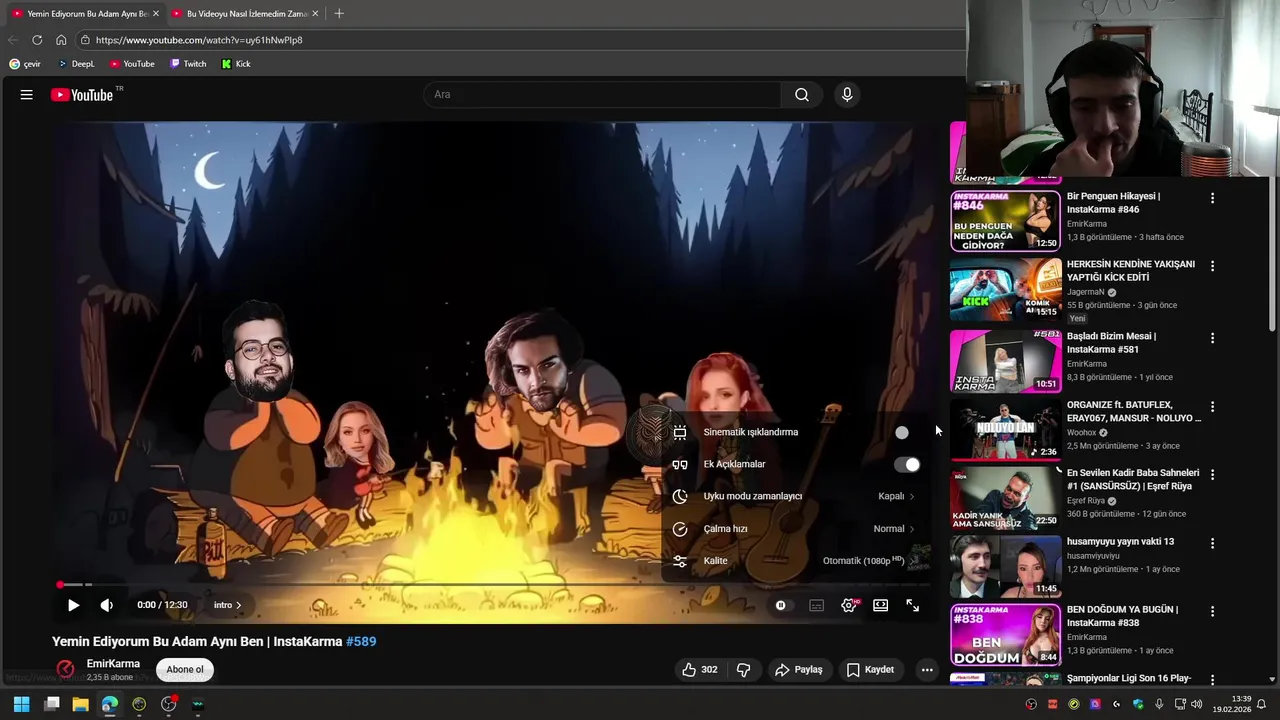
Task: Open the Çalma hızı Normal submenu
Action: [x=796, y=528]
